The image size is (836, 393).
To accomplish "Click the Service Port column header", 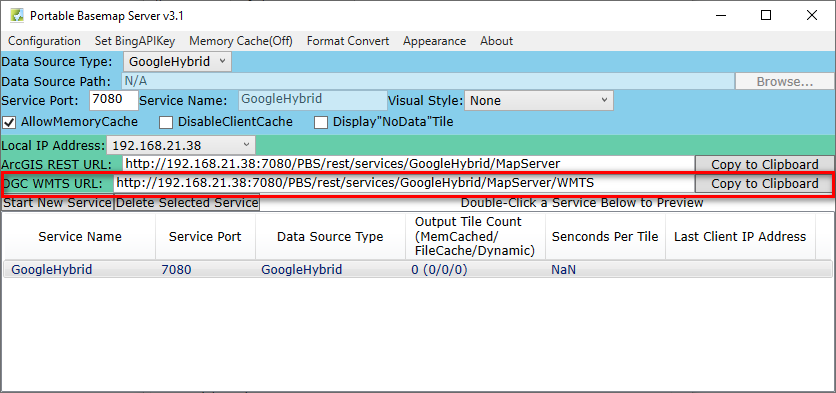I will click(x=205, y=237).
